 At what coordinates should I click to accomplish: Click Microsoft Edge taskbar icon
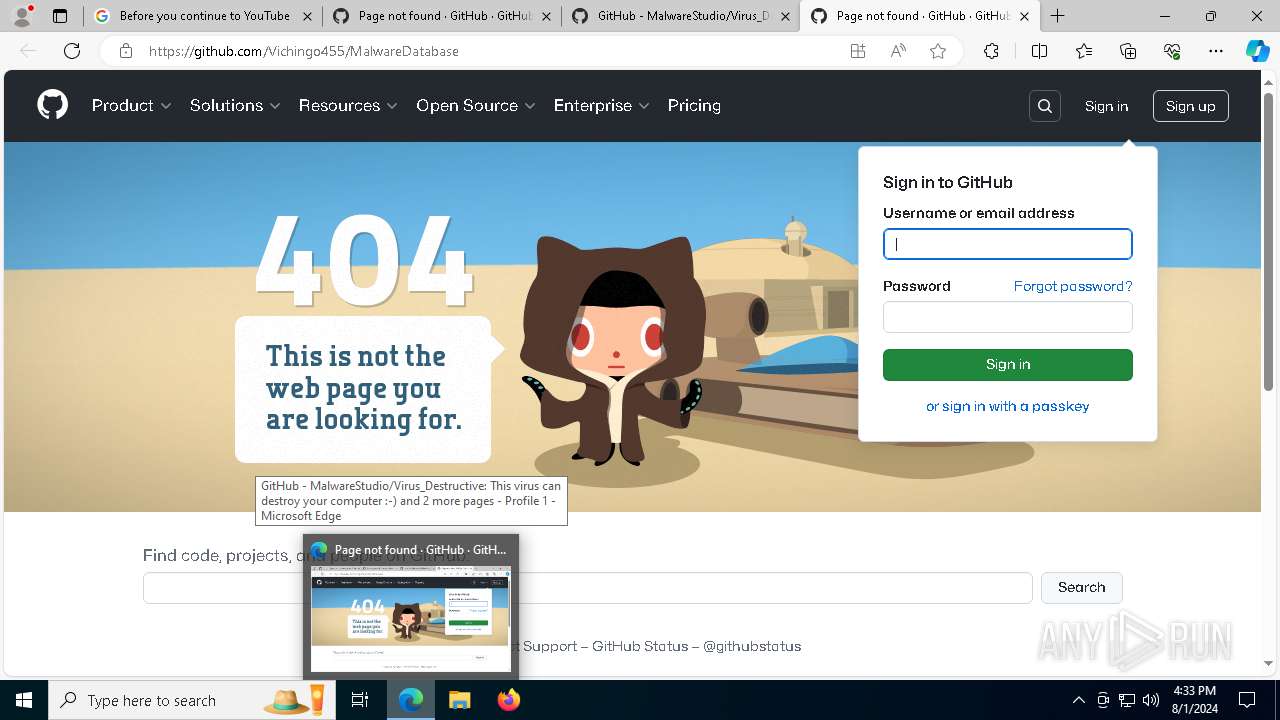tap(411, 700)
